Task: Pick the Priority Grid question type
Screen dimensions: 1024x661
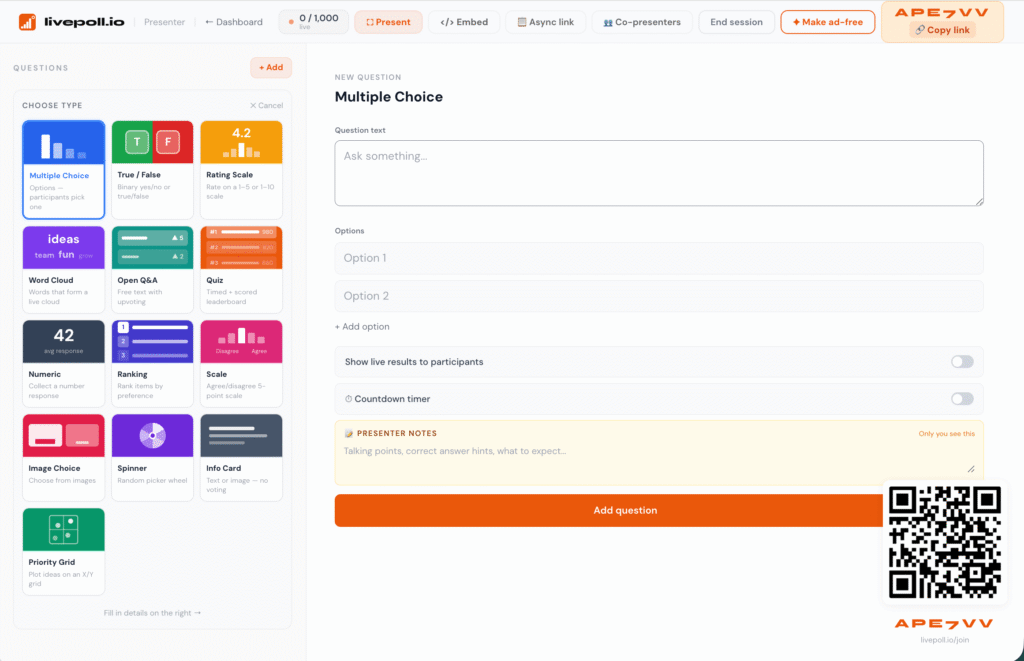Action: pos(63,551)
